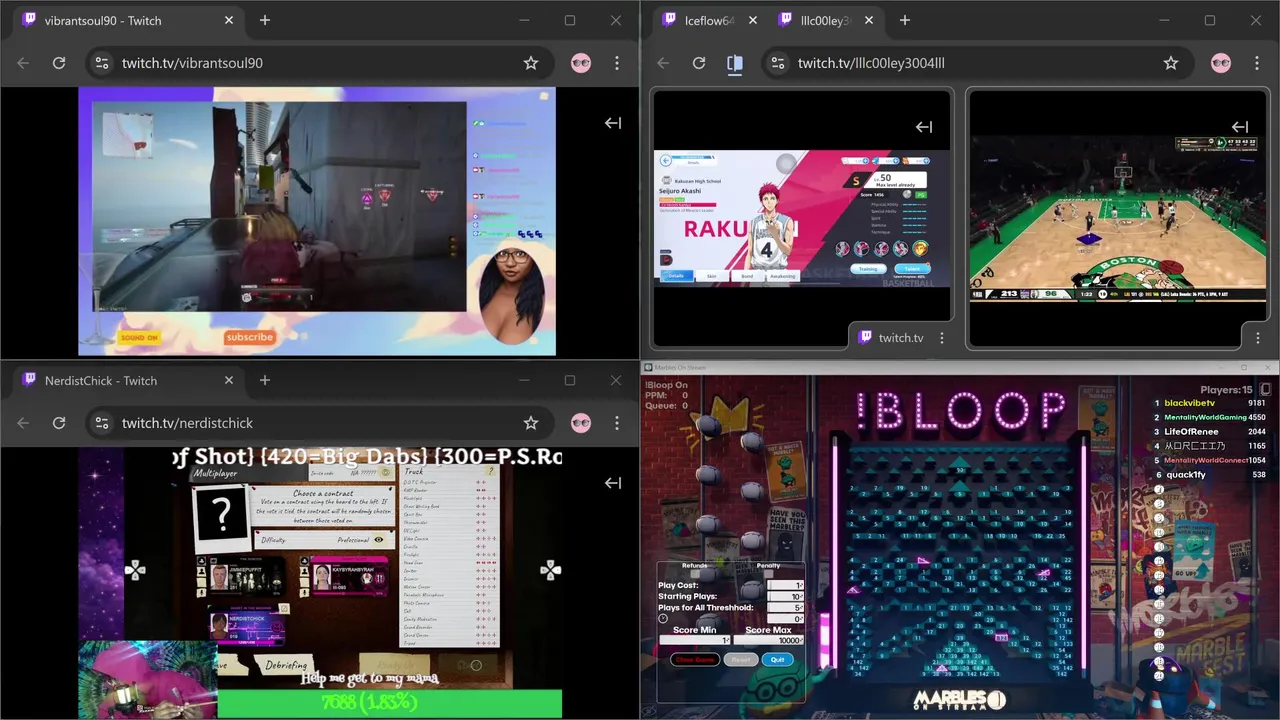
Task: Open new tab in the split-view Chrome window
Action: click(x=905, y=20)
